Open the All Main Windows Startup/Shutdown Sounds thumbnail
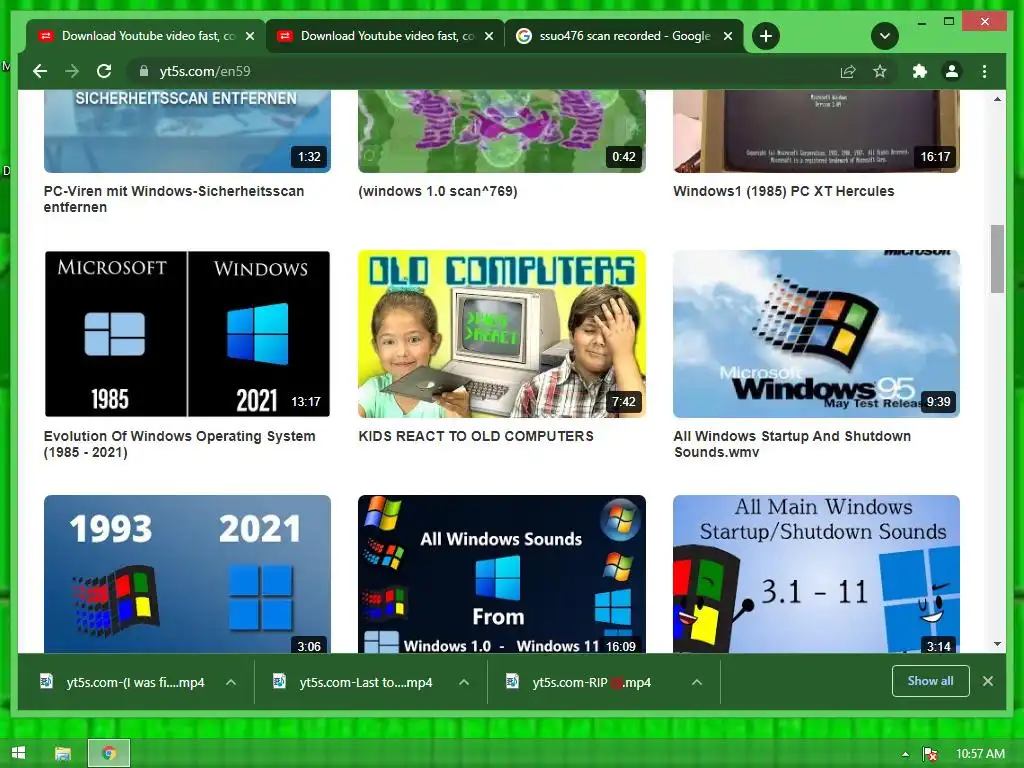 pyautogui.click(x=816, y=574)
